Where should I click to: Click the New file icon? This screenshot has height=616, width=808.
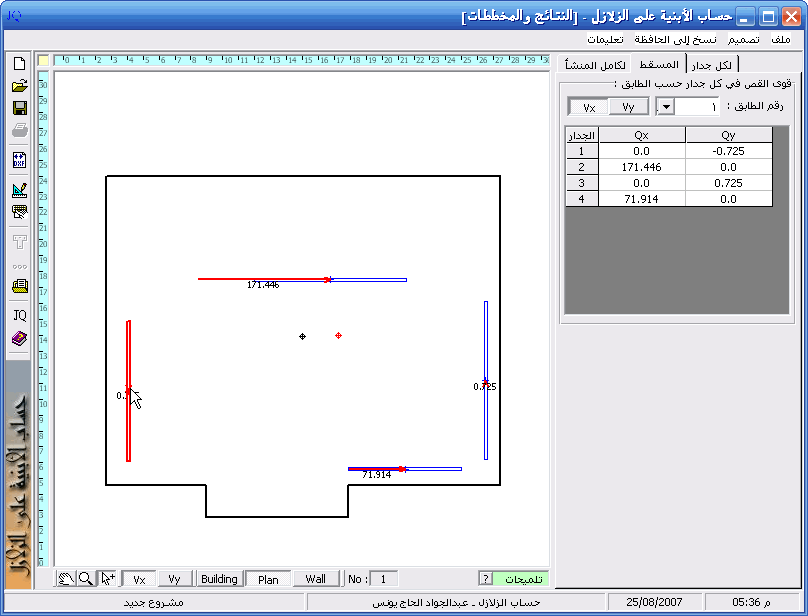click(x=19, y=63)
